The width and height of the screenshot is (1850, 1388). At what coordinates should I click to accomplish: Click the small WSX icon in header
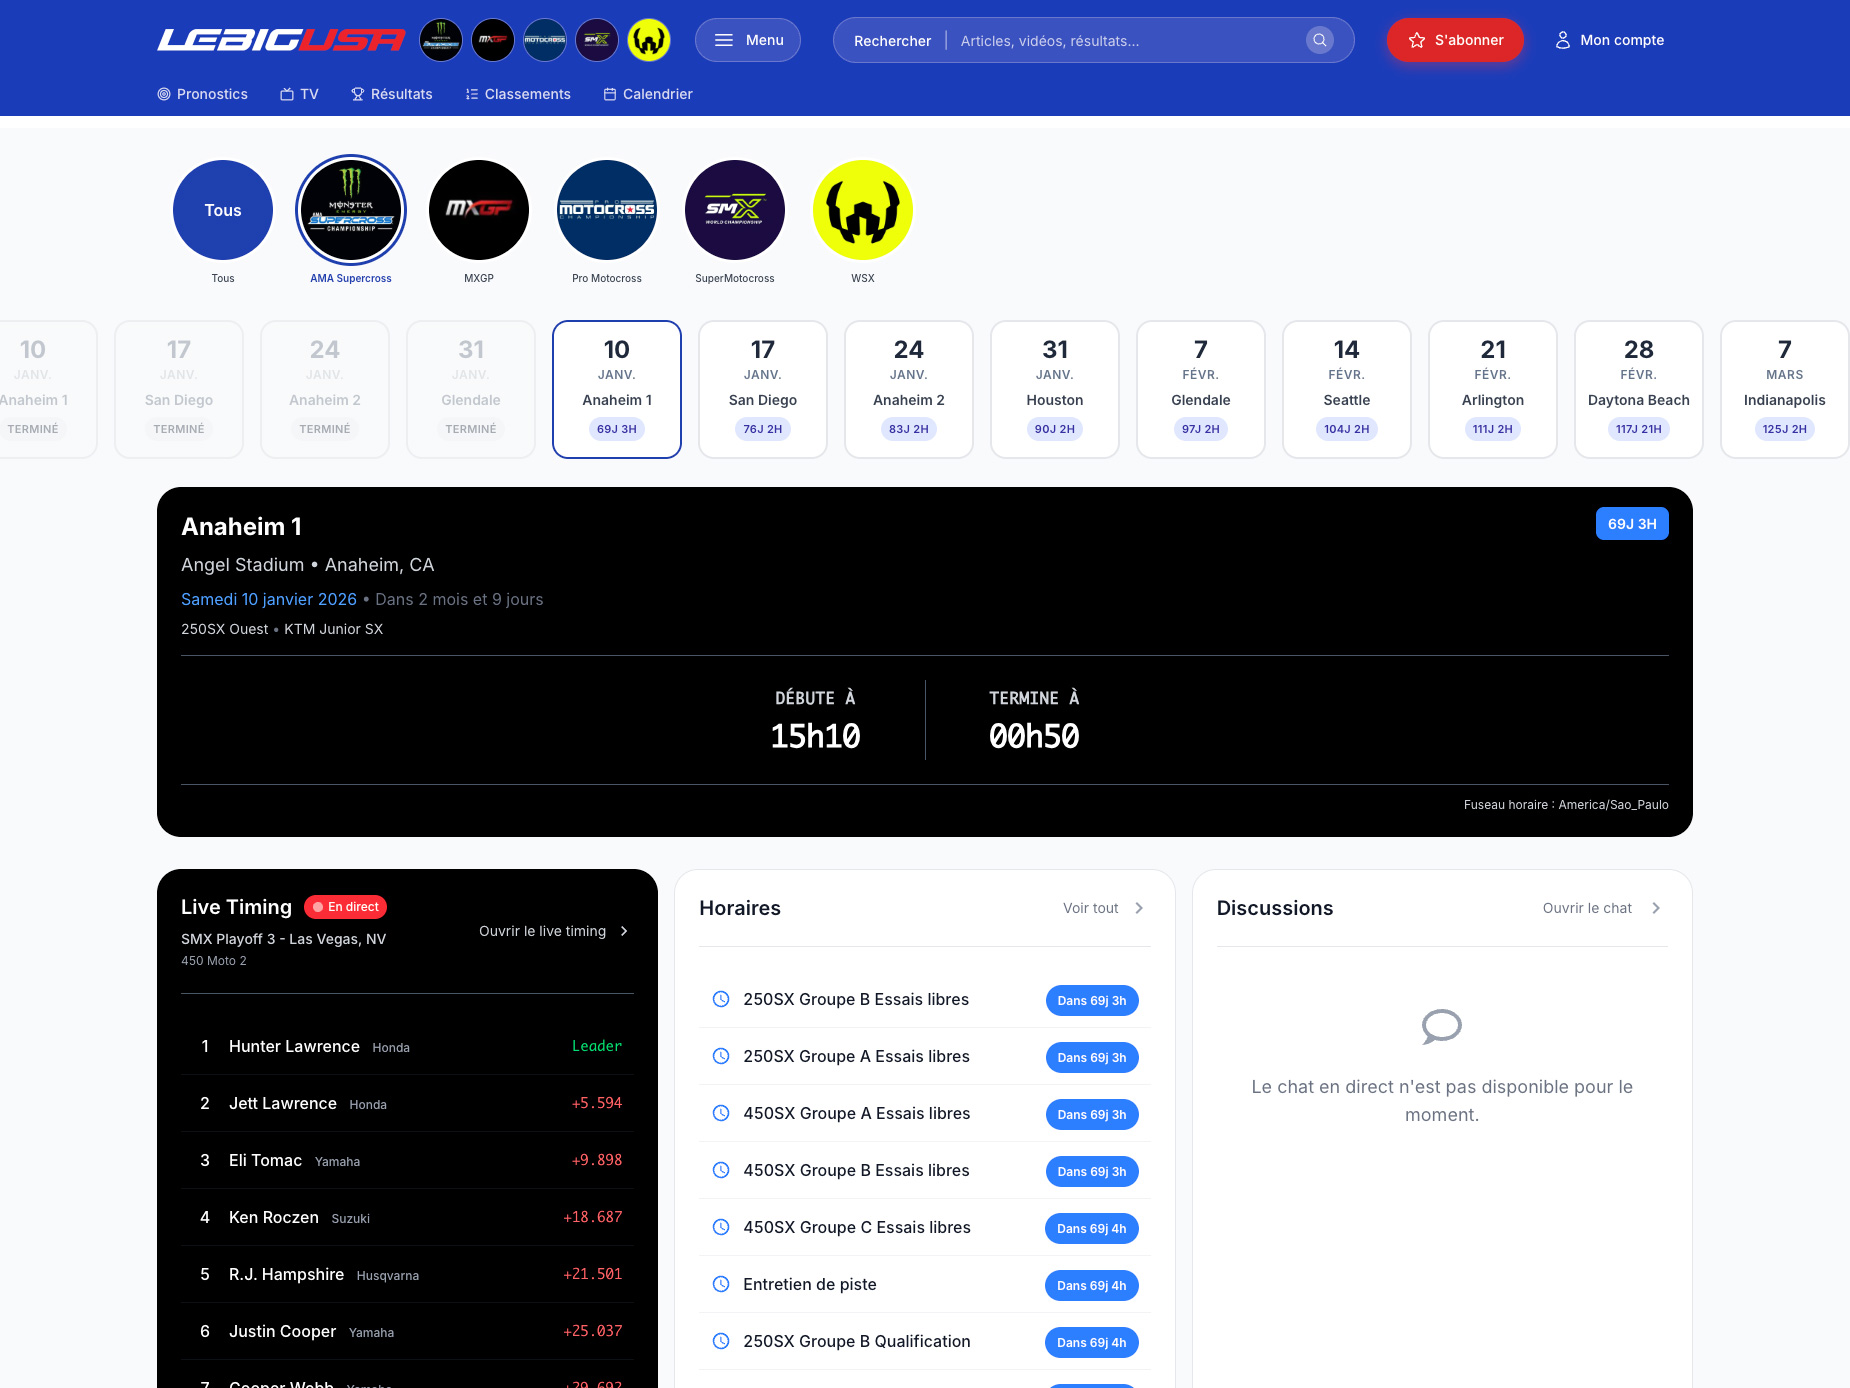point(649,40)
